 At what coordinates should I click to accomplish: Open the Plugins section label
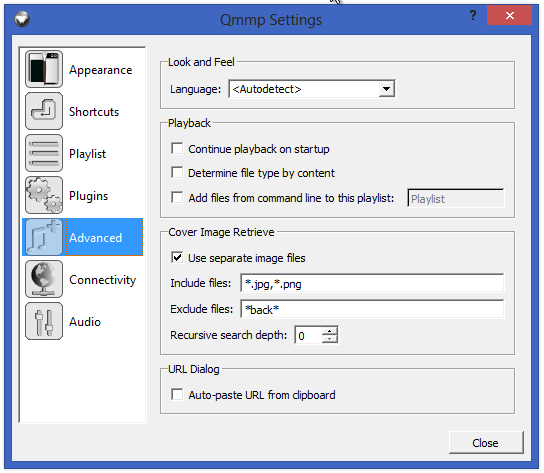tap(88, 196)
